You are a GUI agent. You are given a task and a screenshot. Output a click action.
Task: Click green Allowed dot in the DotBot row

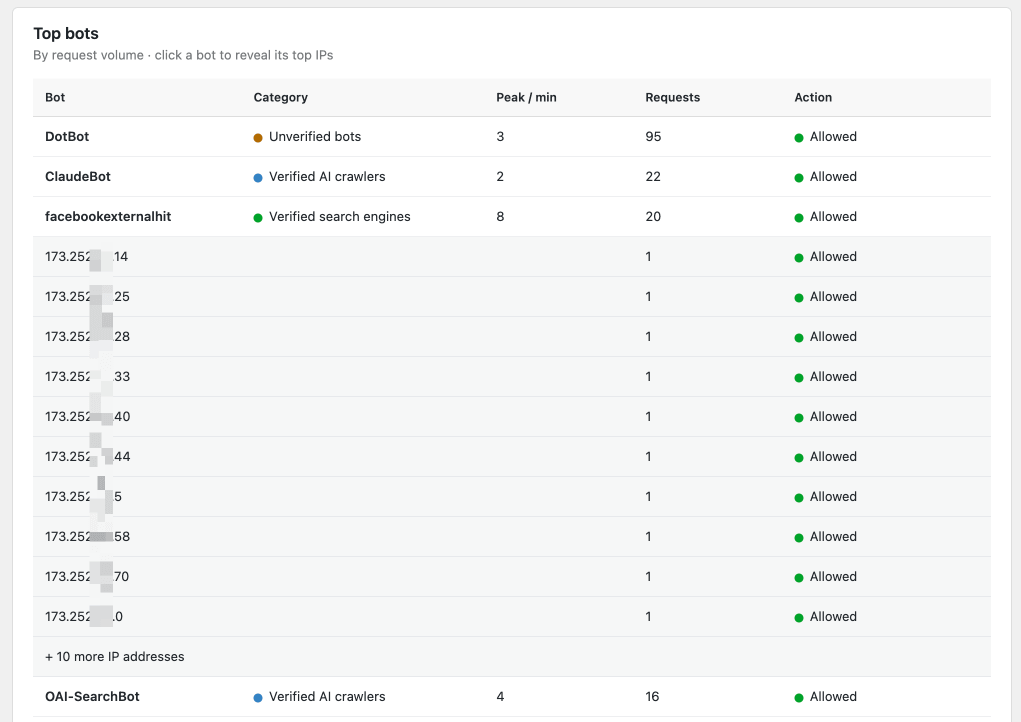pyautogui.click(x=799, y=137)
